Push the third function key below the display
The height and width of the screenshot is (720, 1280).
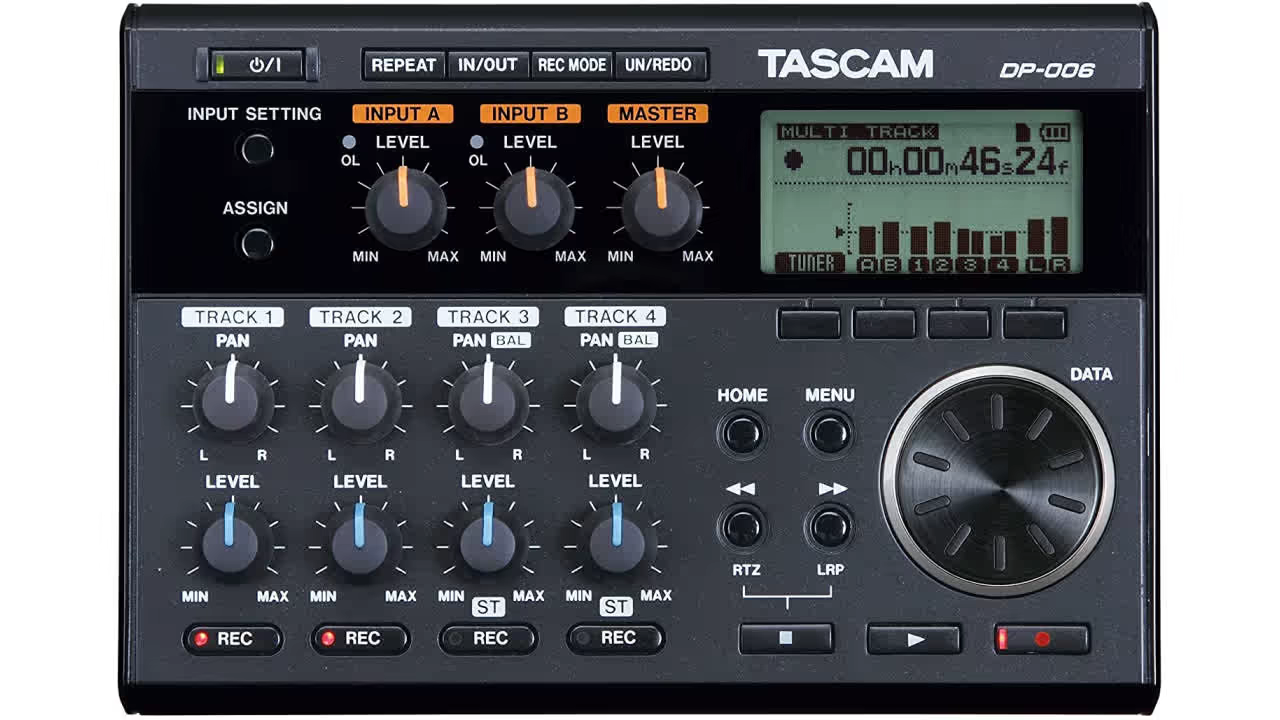click(x=959, y=323)
